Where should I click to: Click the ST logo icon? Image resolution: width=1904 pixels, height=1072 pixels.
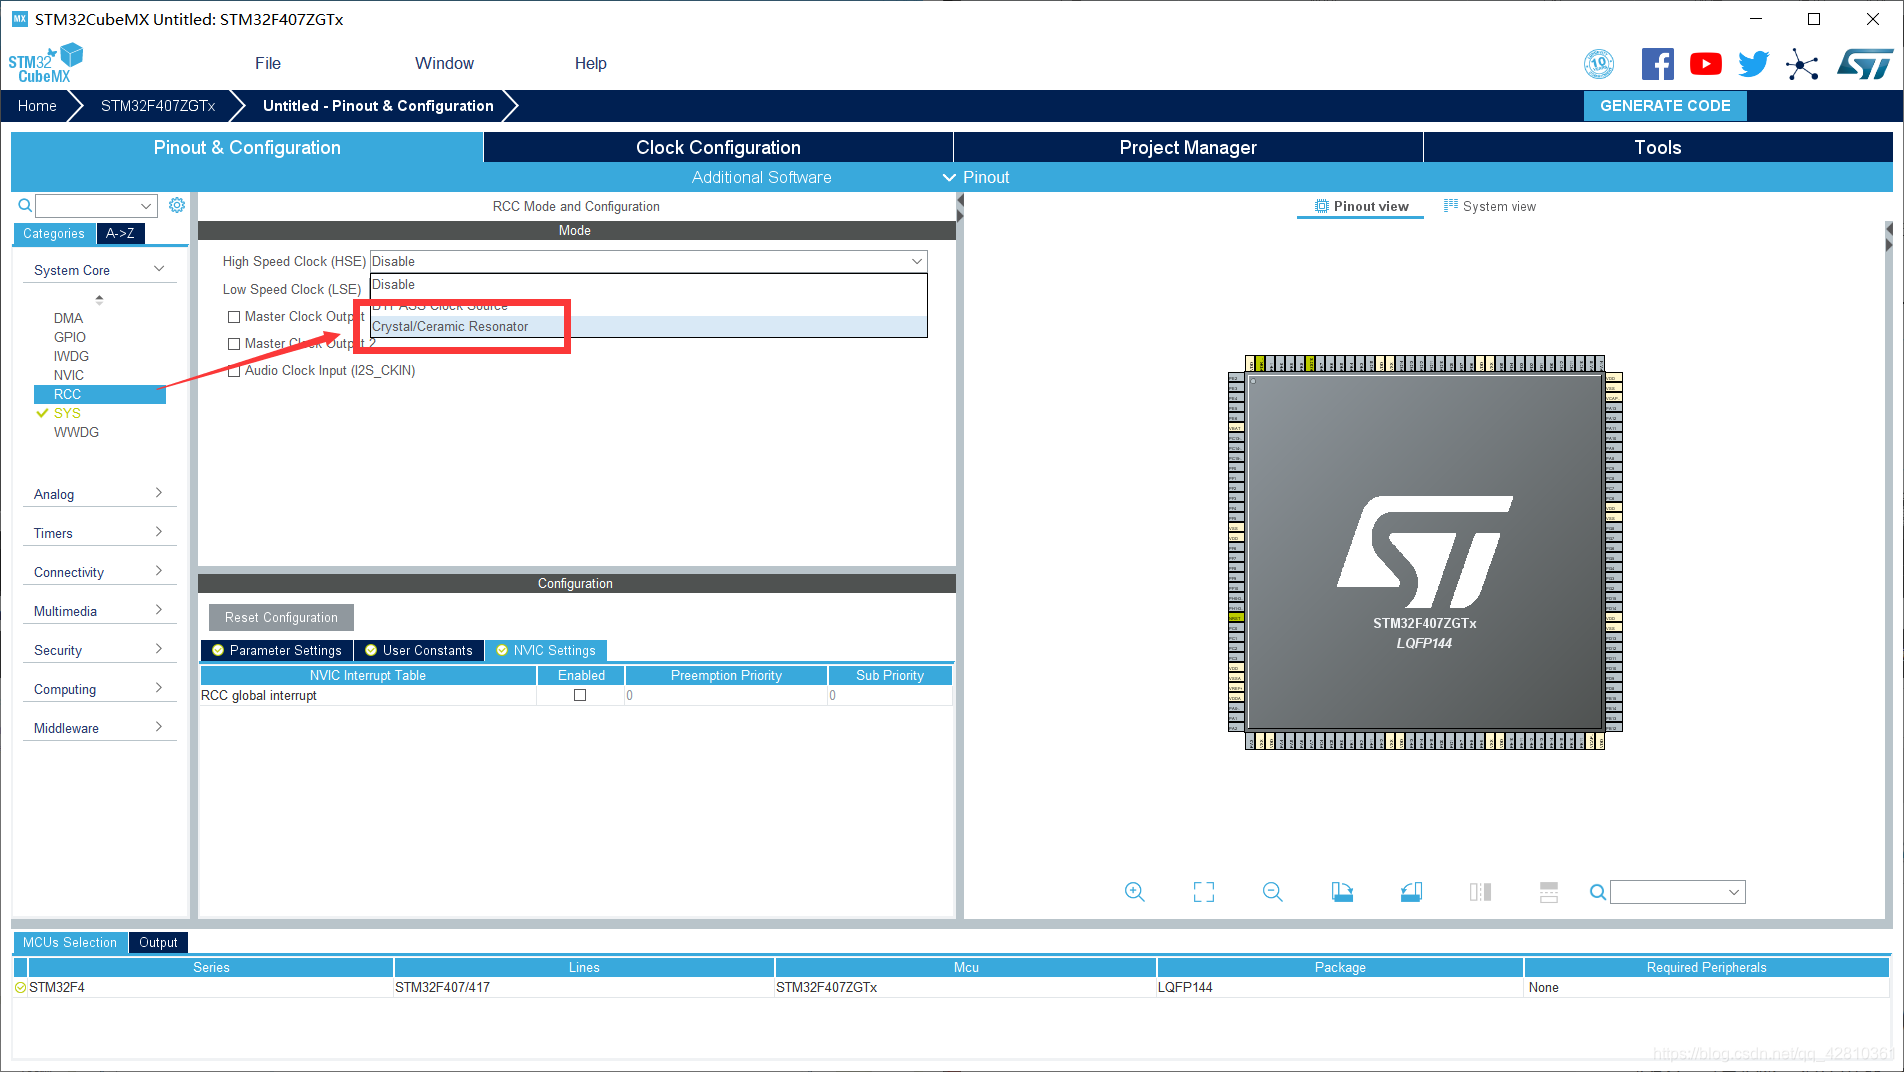pos(1864,65)
